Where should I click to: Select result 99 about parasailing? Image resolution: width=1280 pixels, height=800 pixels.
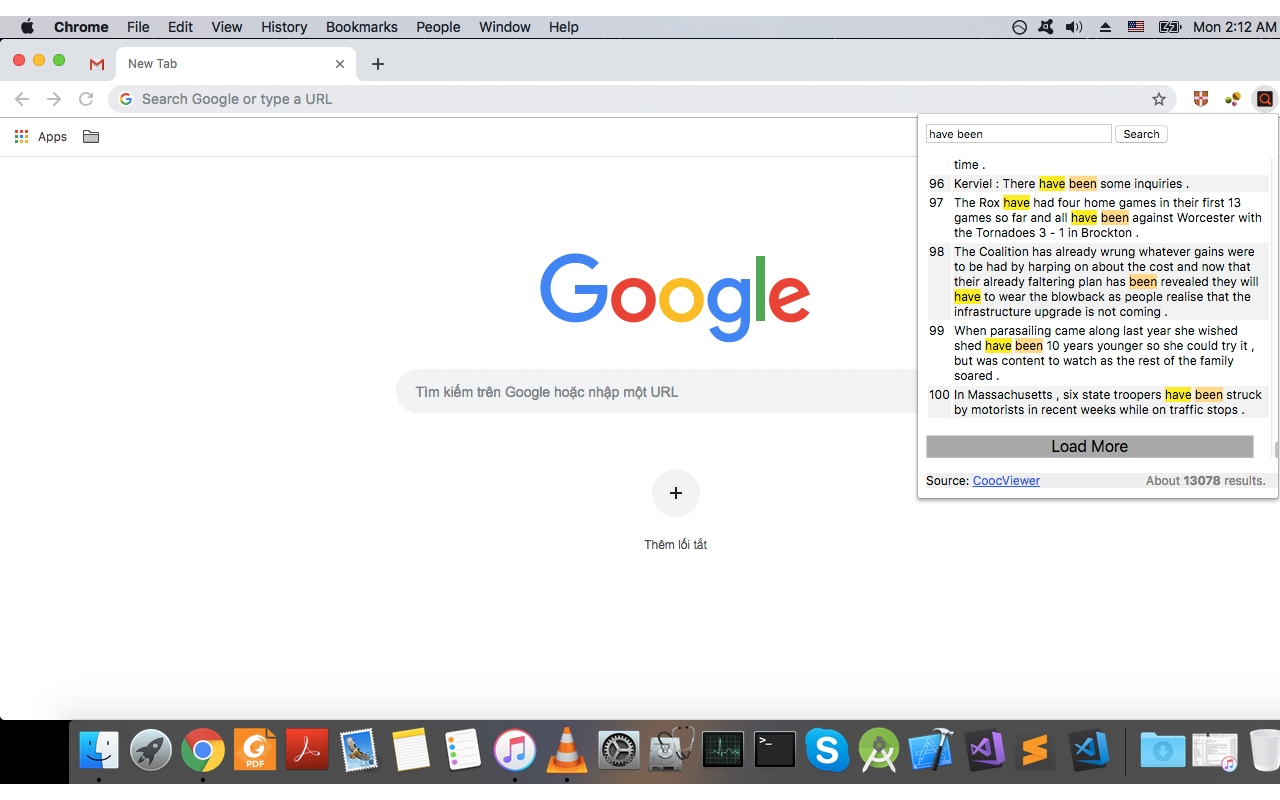tap(1098, 353)
